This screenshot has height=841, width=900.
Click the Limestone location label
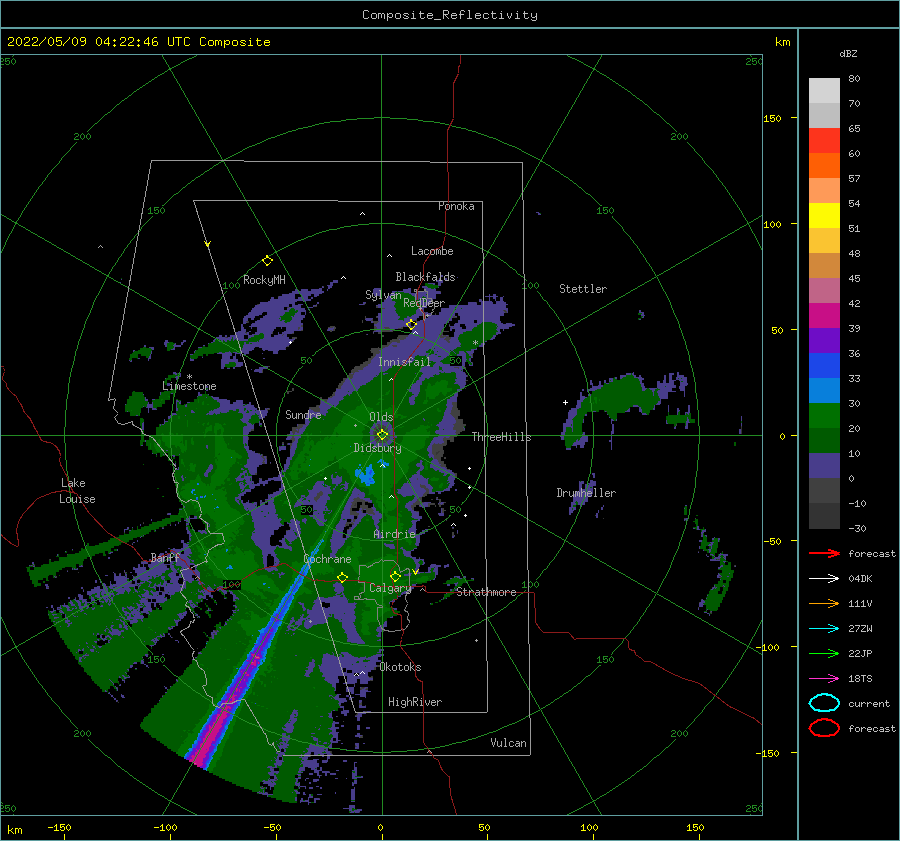click(189, 386)
